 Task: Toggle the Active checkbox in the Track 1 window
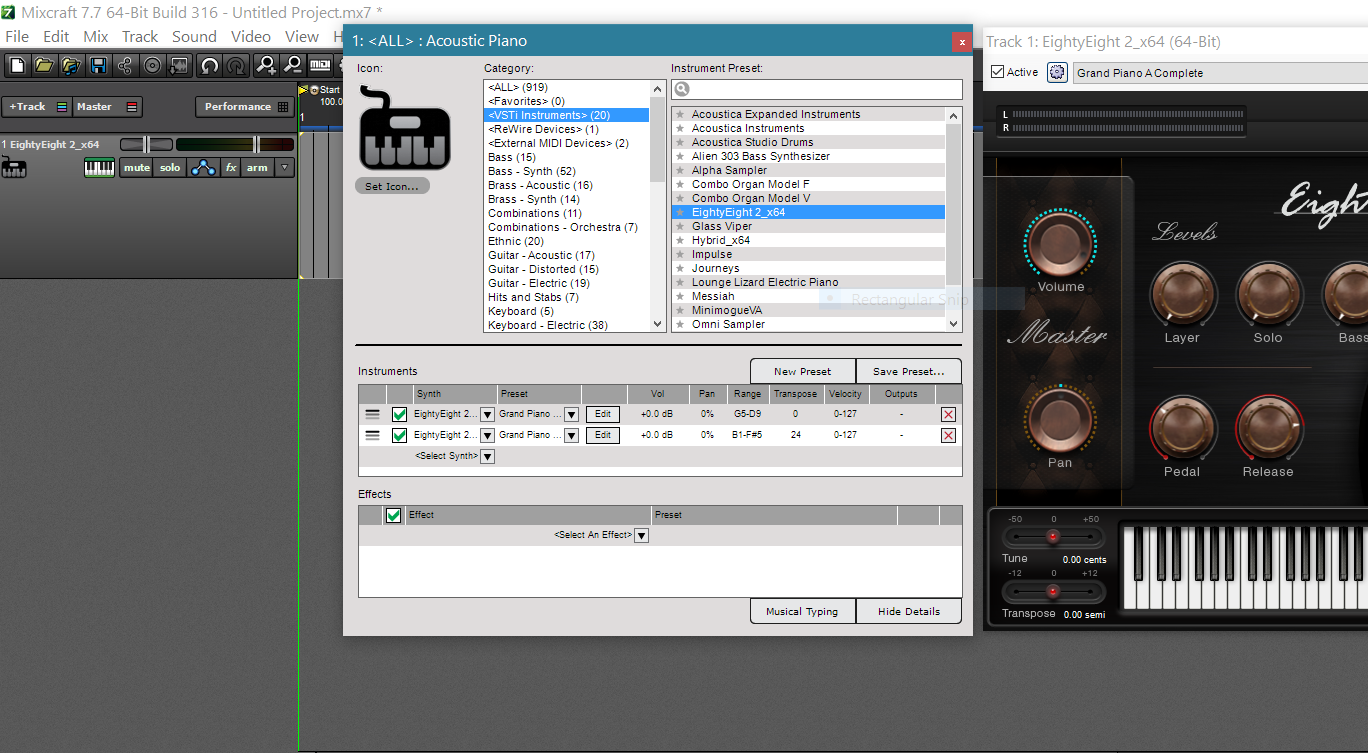click(x=997, y=72)
